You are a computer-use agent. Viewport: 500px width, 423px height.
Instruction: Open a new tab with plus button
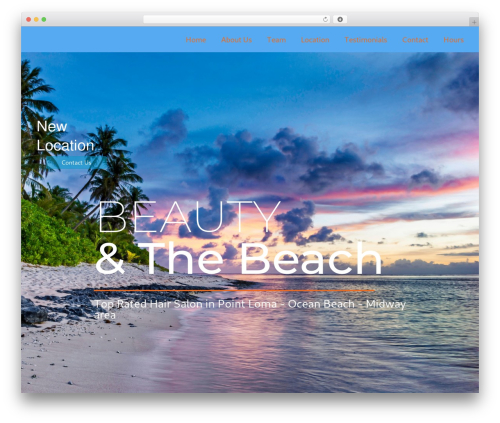click(x=474, y=22)
